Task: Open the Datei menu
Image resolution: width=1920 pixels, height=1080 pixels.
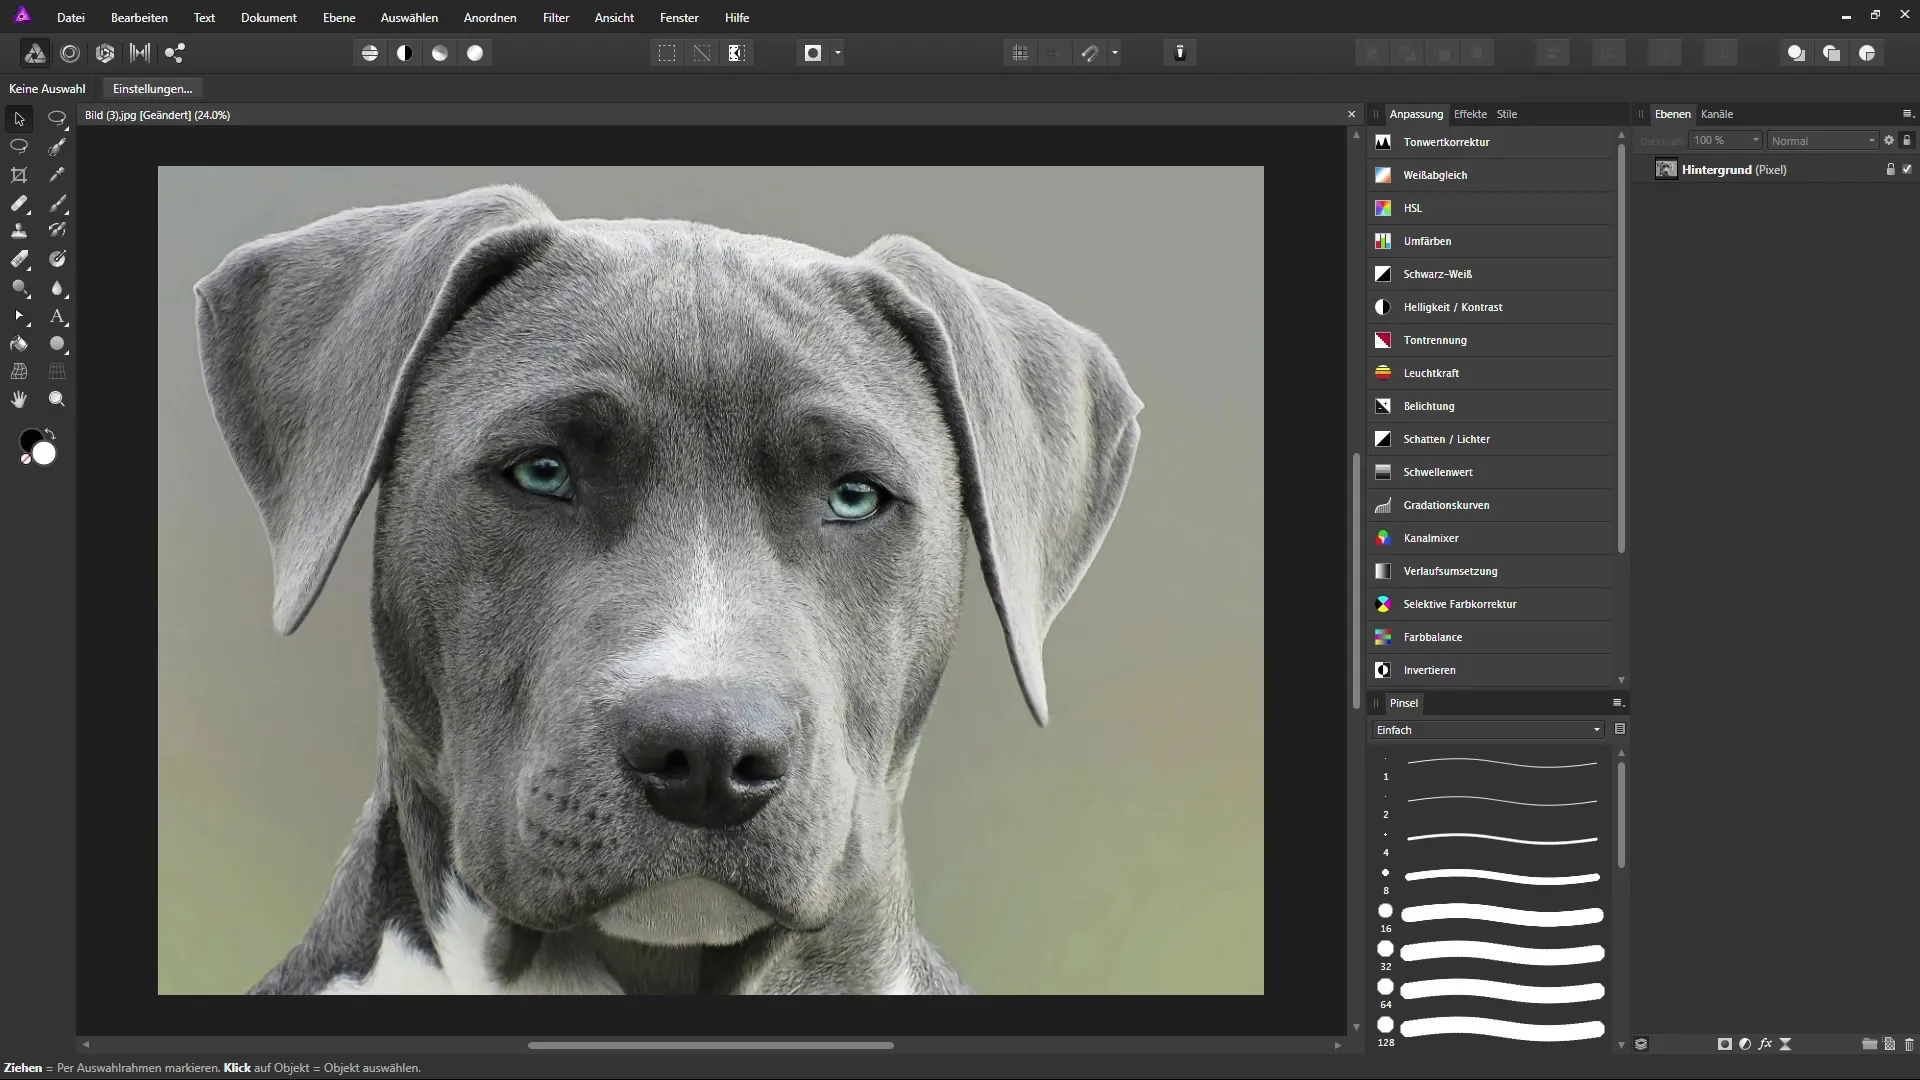Action: click(71, 18)
